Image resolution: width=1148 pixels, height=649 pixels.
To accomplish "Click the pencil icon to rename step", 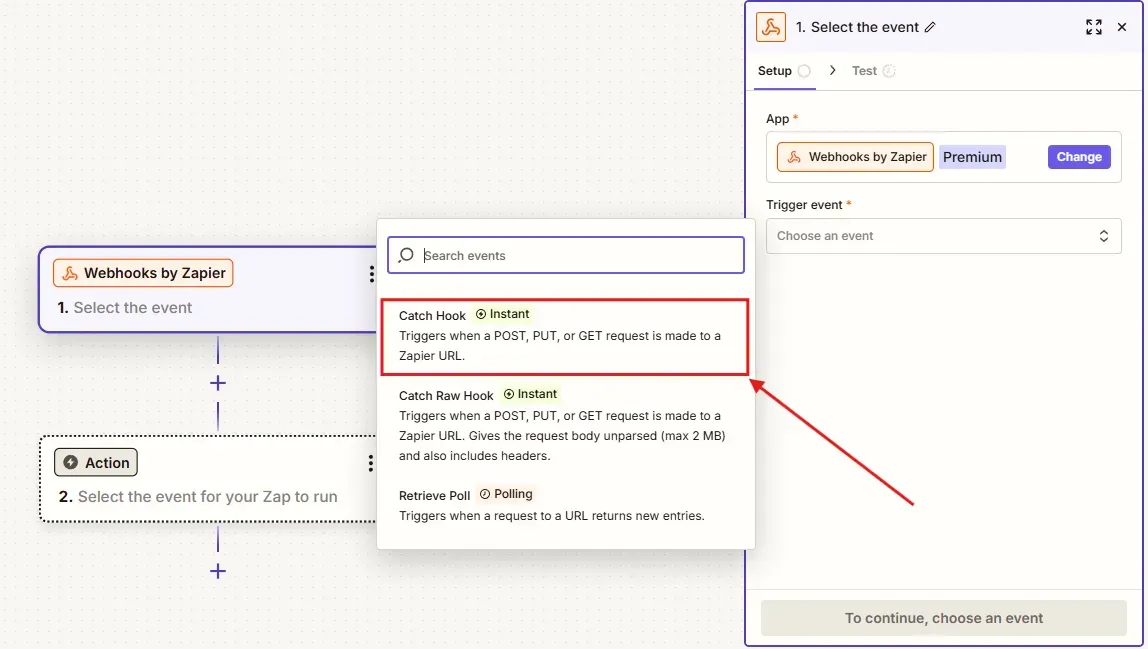I will point(930,27).
